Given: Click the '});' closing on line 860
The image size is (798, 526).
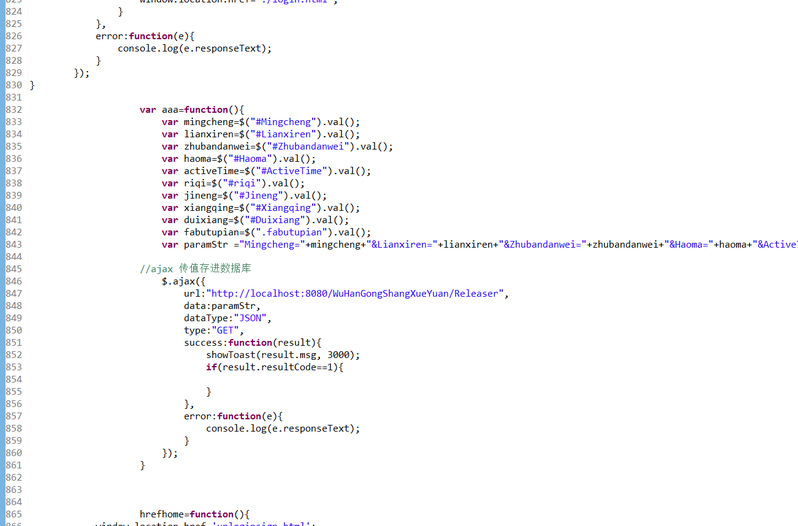Looking at the screenshot, I should click(x=170, y=453).
